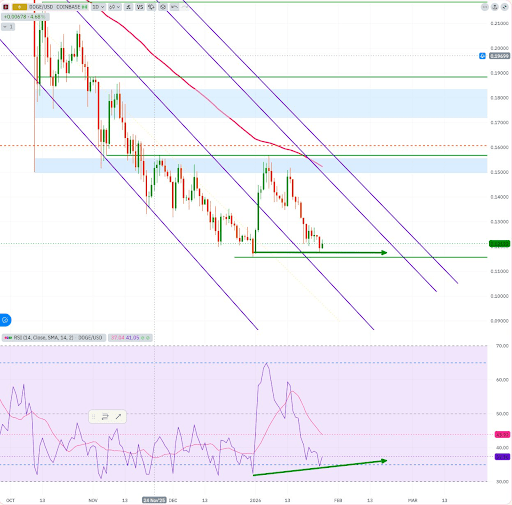Open the 1D timeframe dropdown

pos(98,7)
